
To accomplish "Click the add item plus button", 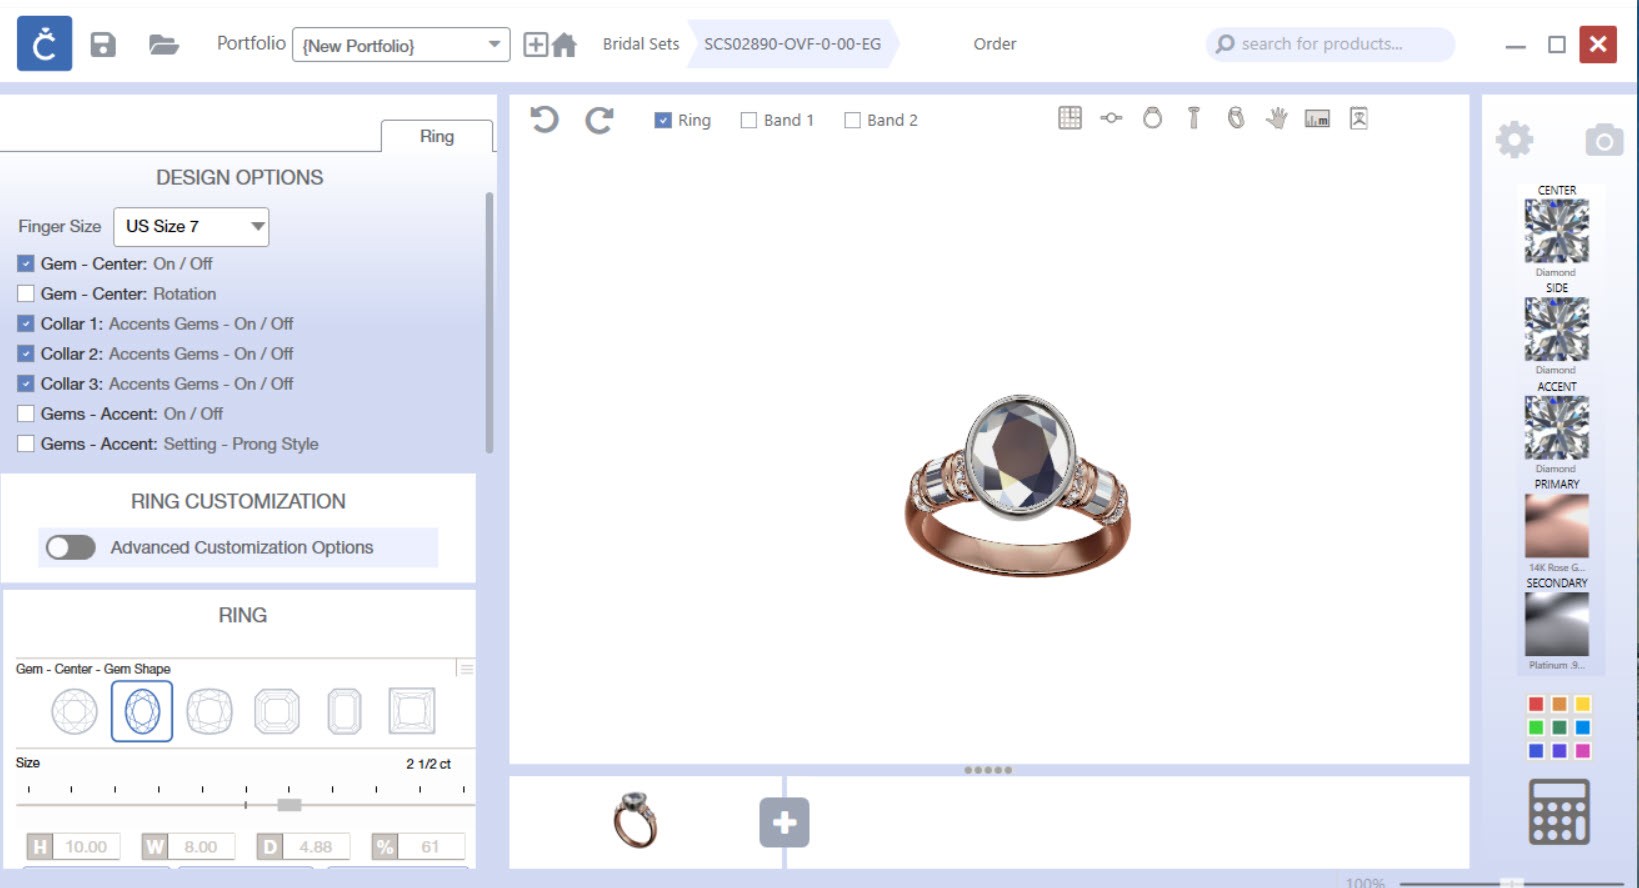I will (x=784, y=822).
